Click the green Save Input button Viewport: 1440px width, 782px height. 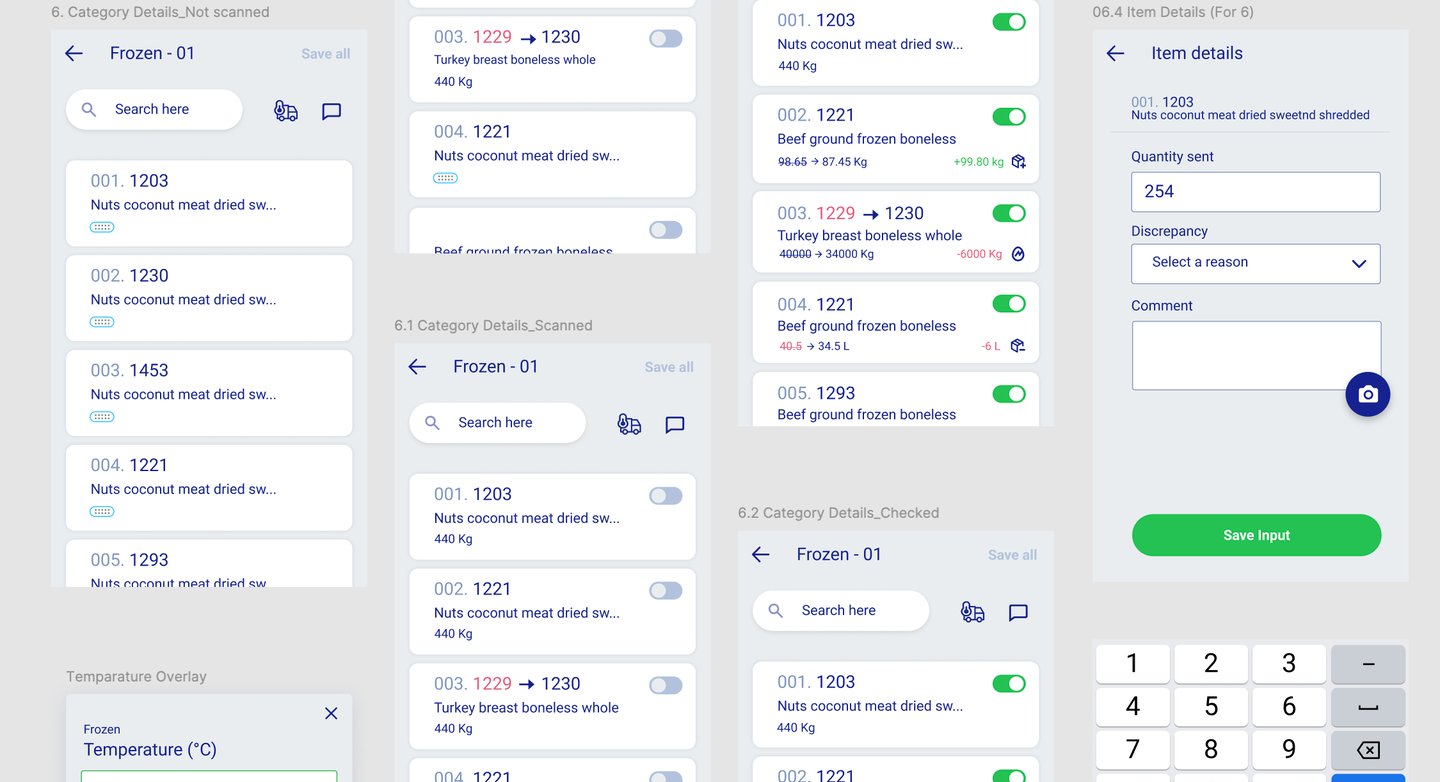[x=1256, y=535]
